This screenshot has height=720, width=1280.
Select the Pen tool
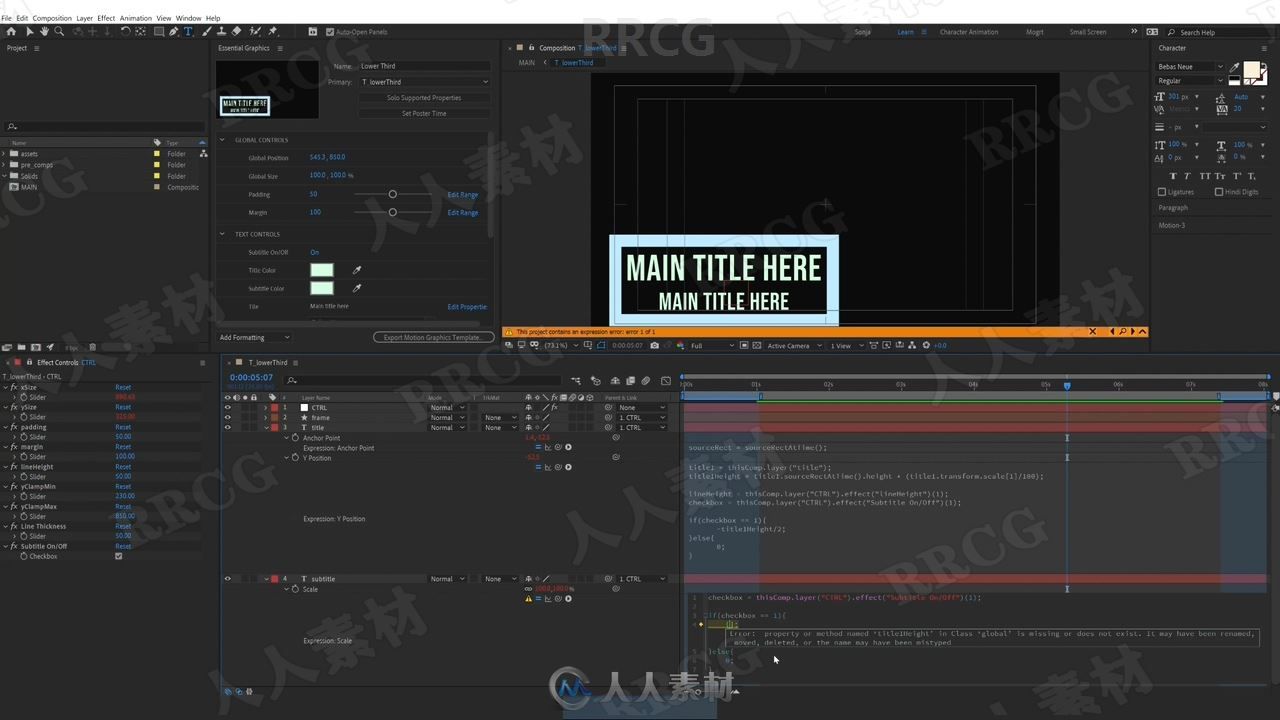pos(174,32)
